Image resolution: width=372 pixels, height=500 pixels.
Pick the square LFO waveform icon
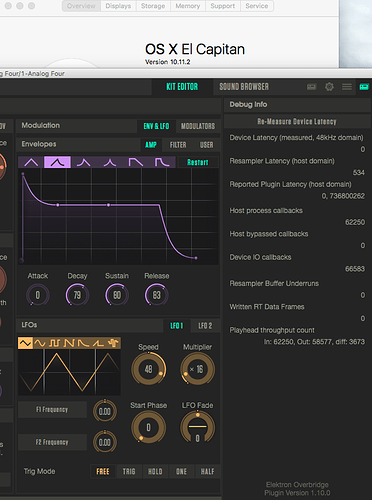click(x=54, y=343)
